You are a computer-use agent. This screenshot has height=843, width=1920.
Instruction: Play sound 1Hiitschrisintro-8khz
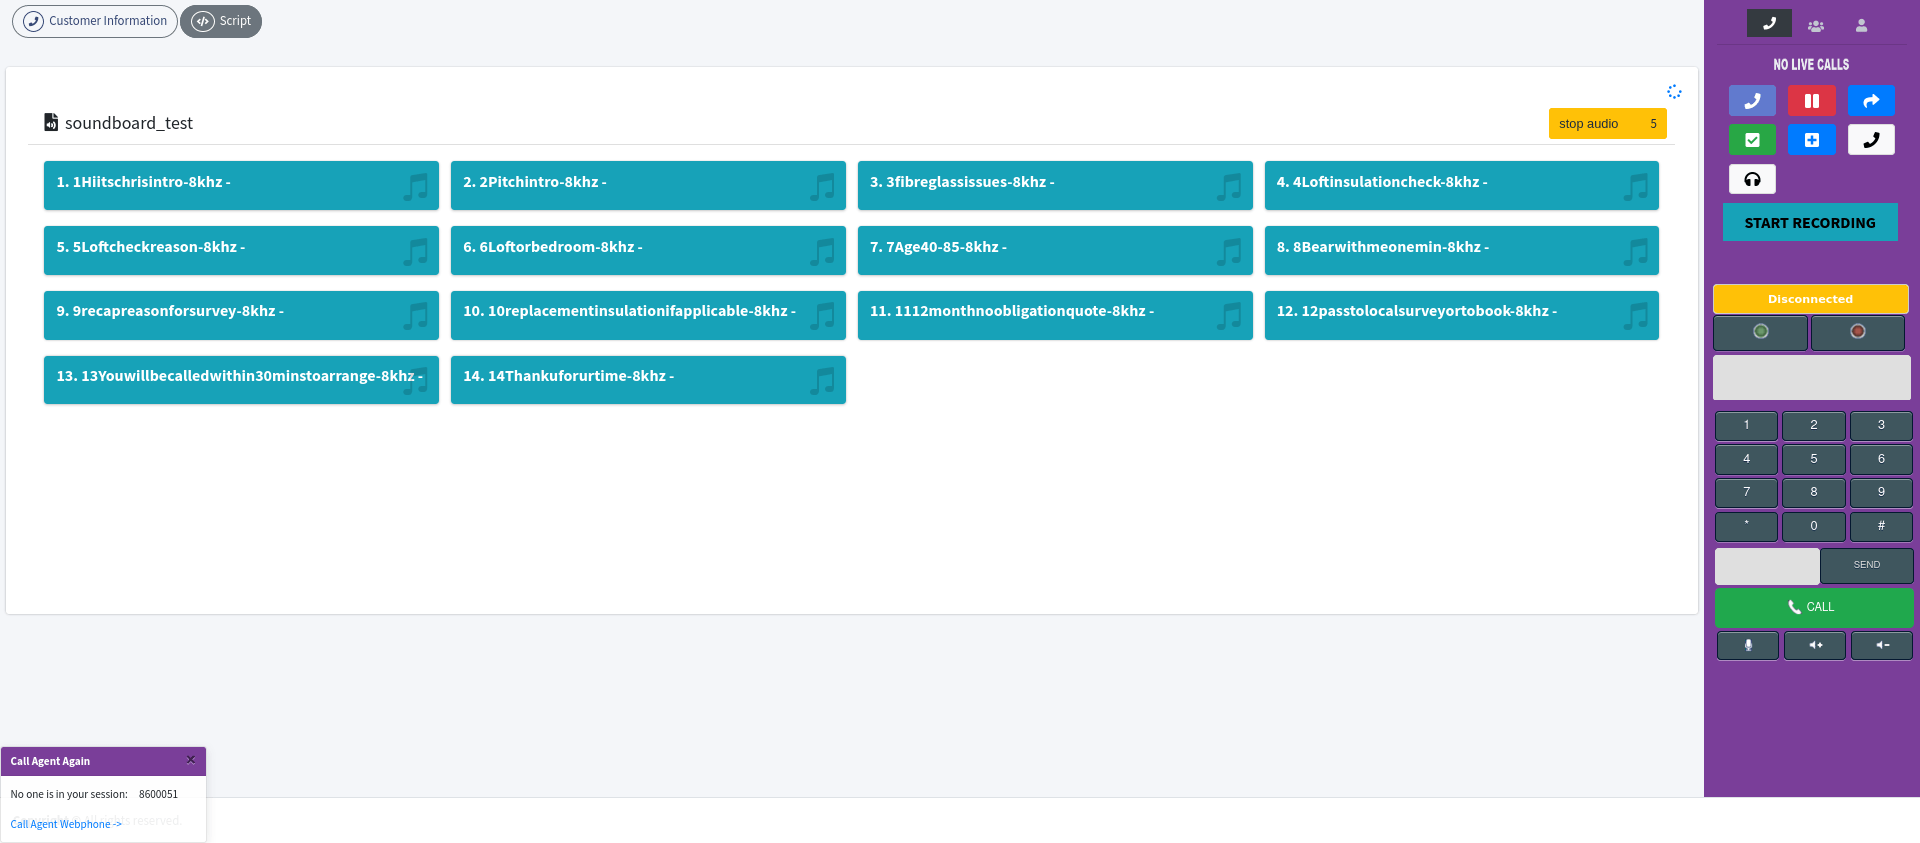pyautogui.click(x=241, y=185)
